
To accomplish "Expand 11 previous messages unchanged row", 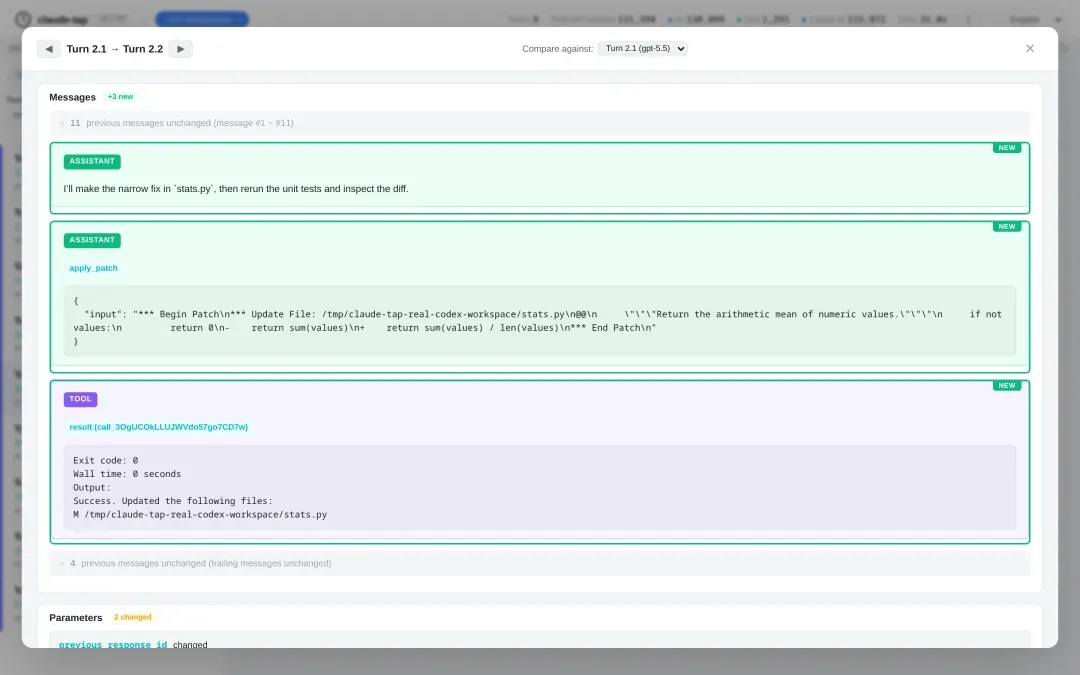I will tap(539, 123).
